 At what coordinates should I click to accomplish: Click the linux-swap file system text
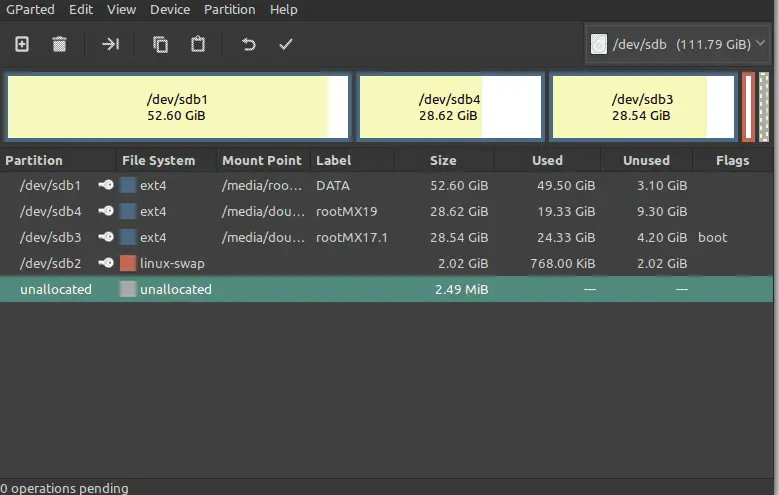(172, 263)
